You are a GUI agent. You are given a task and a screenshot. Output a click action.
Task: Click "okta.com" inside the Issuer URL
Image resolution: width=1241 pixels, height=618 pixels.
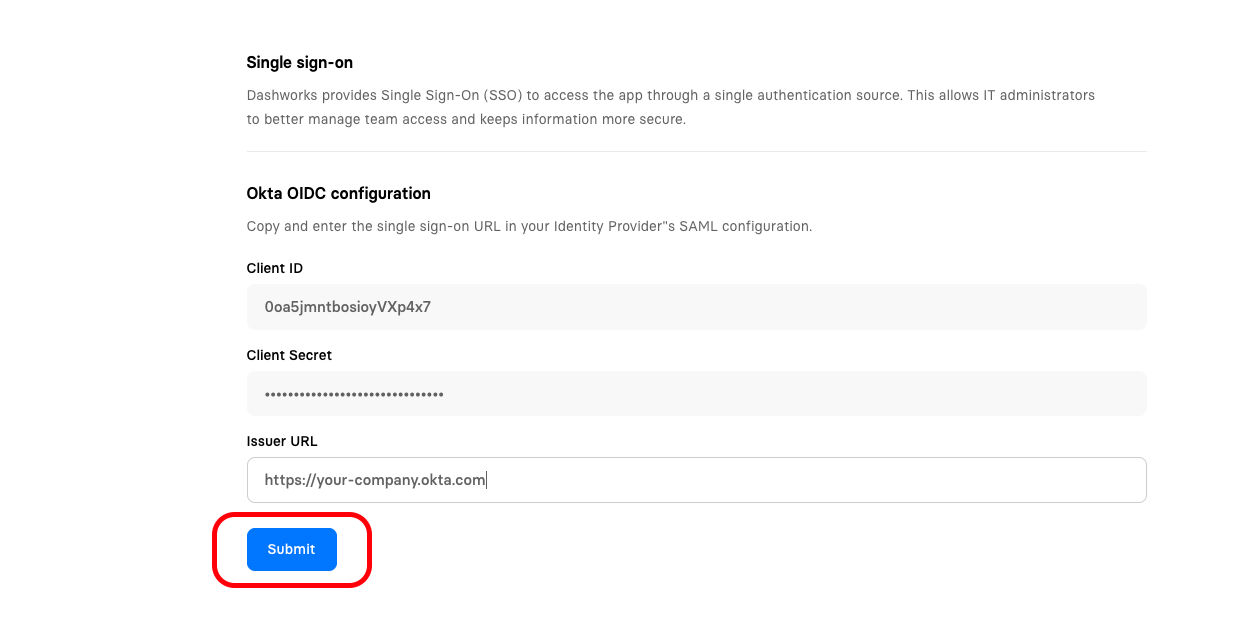[x=457, y=480]
